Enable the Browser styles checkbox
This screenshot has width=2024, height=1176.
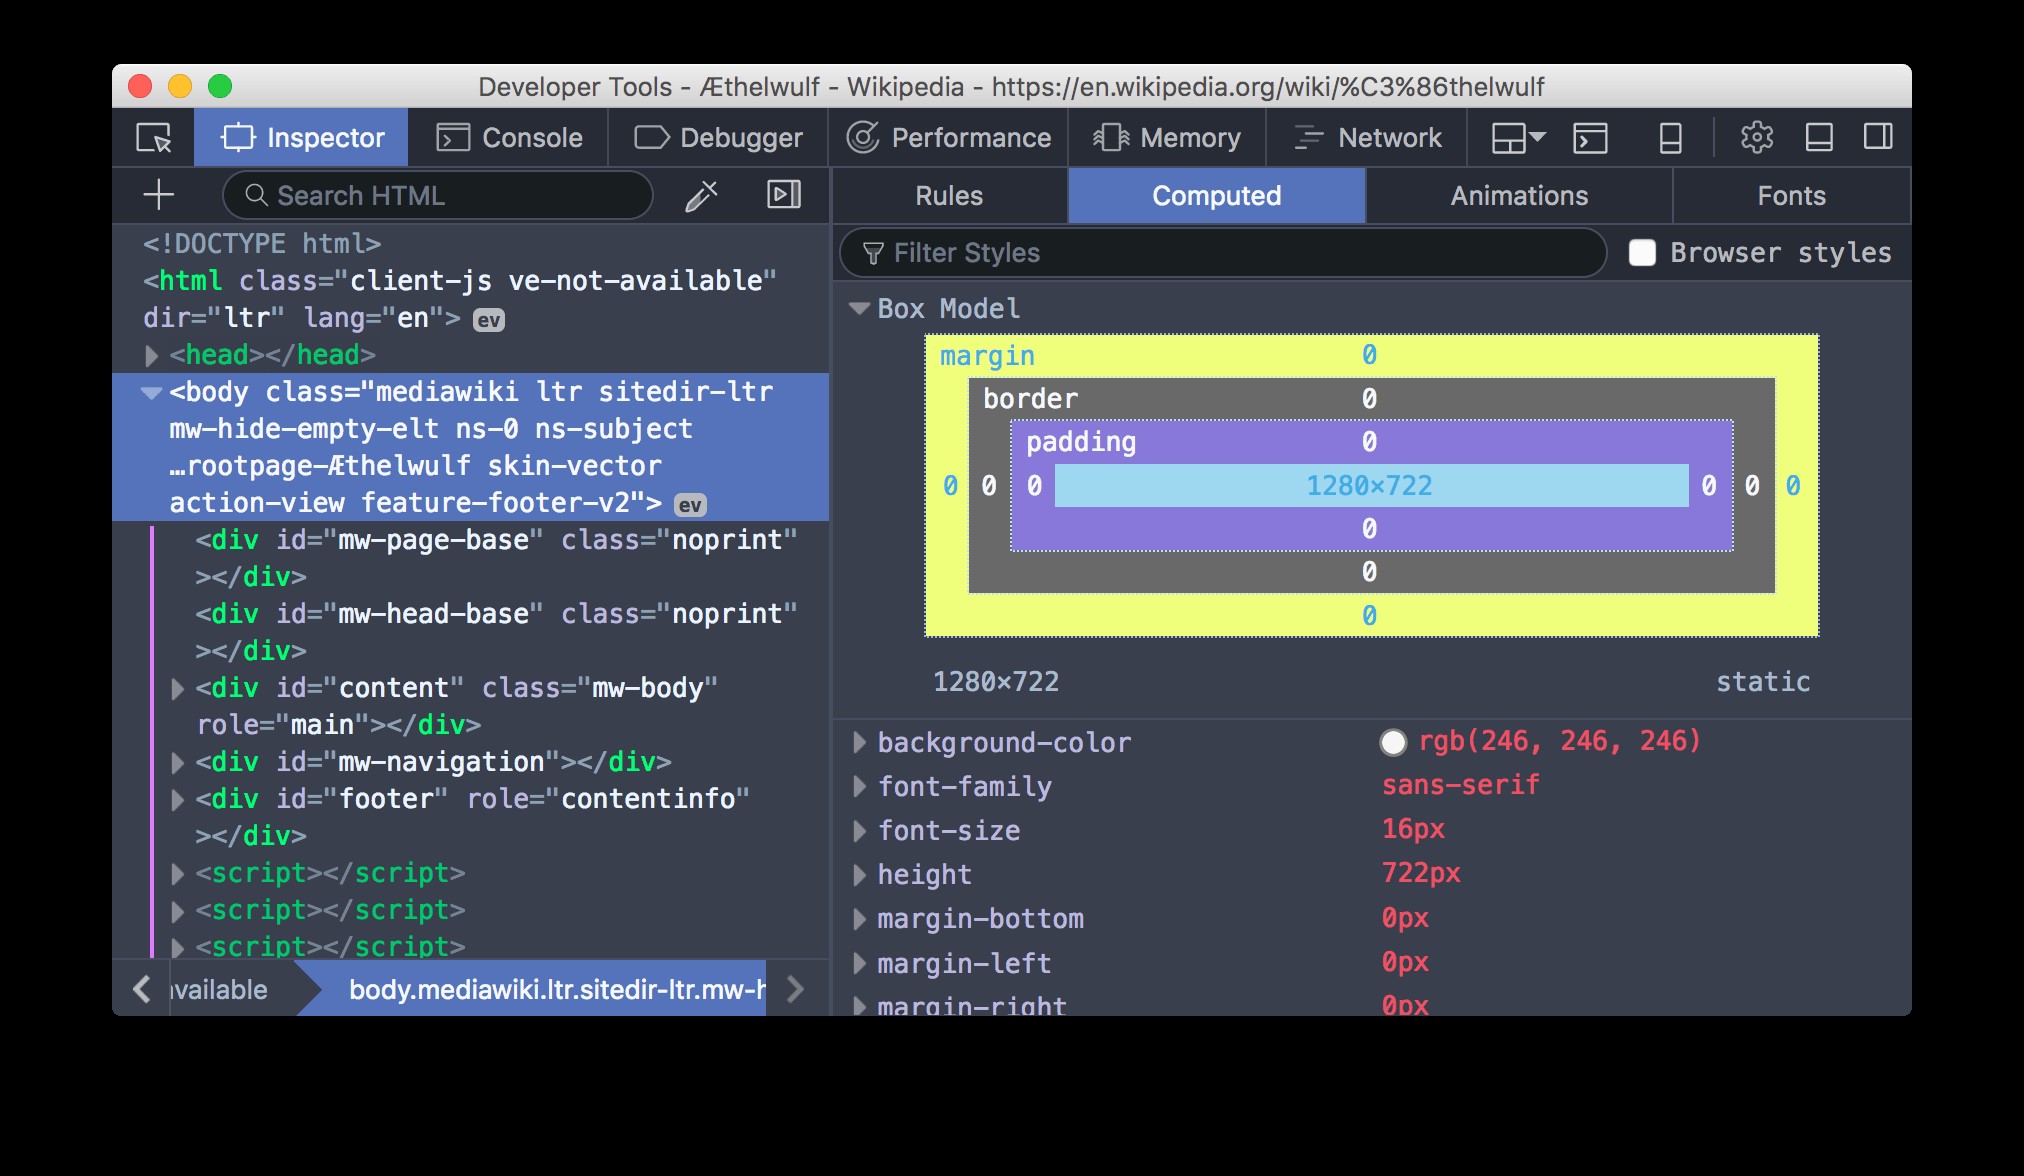[x=1642, y=253]
